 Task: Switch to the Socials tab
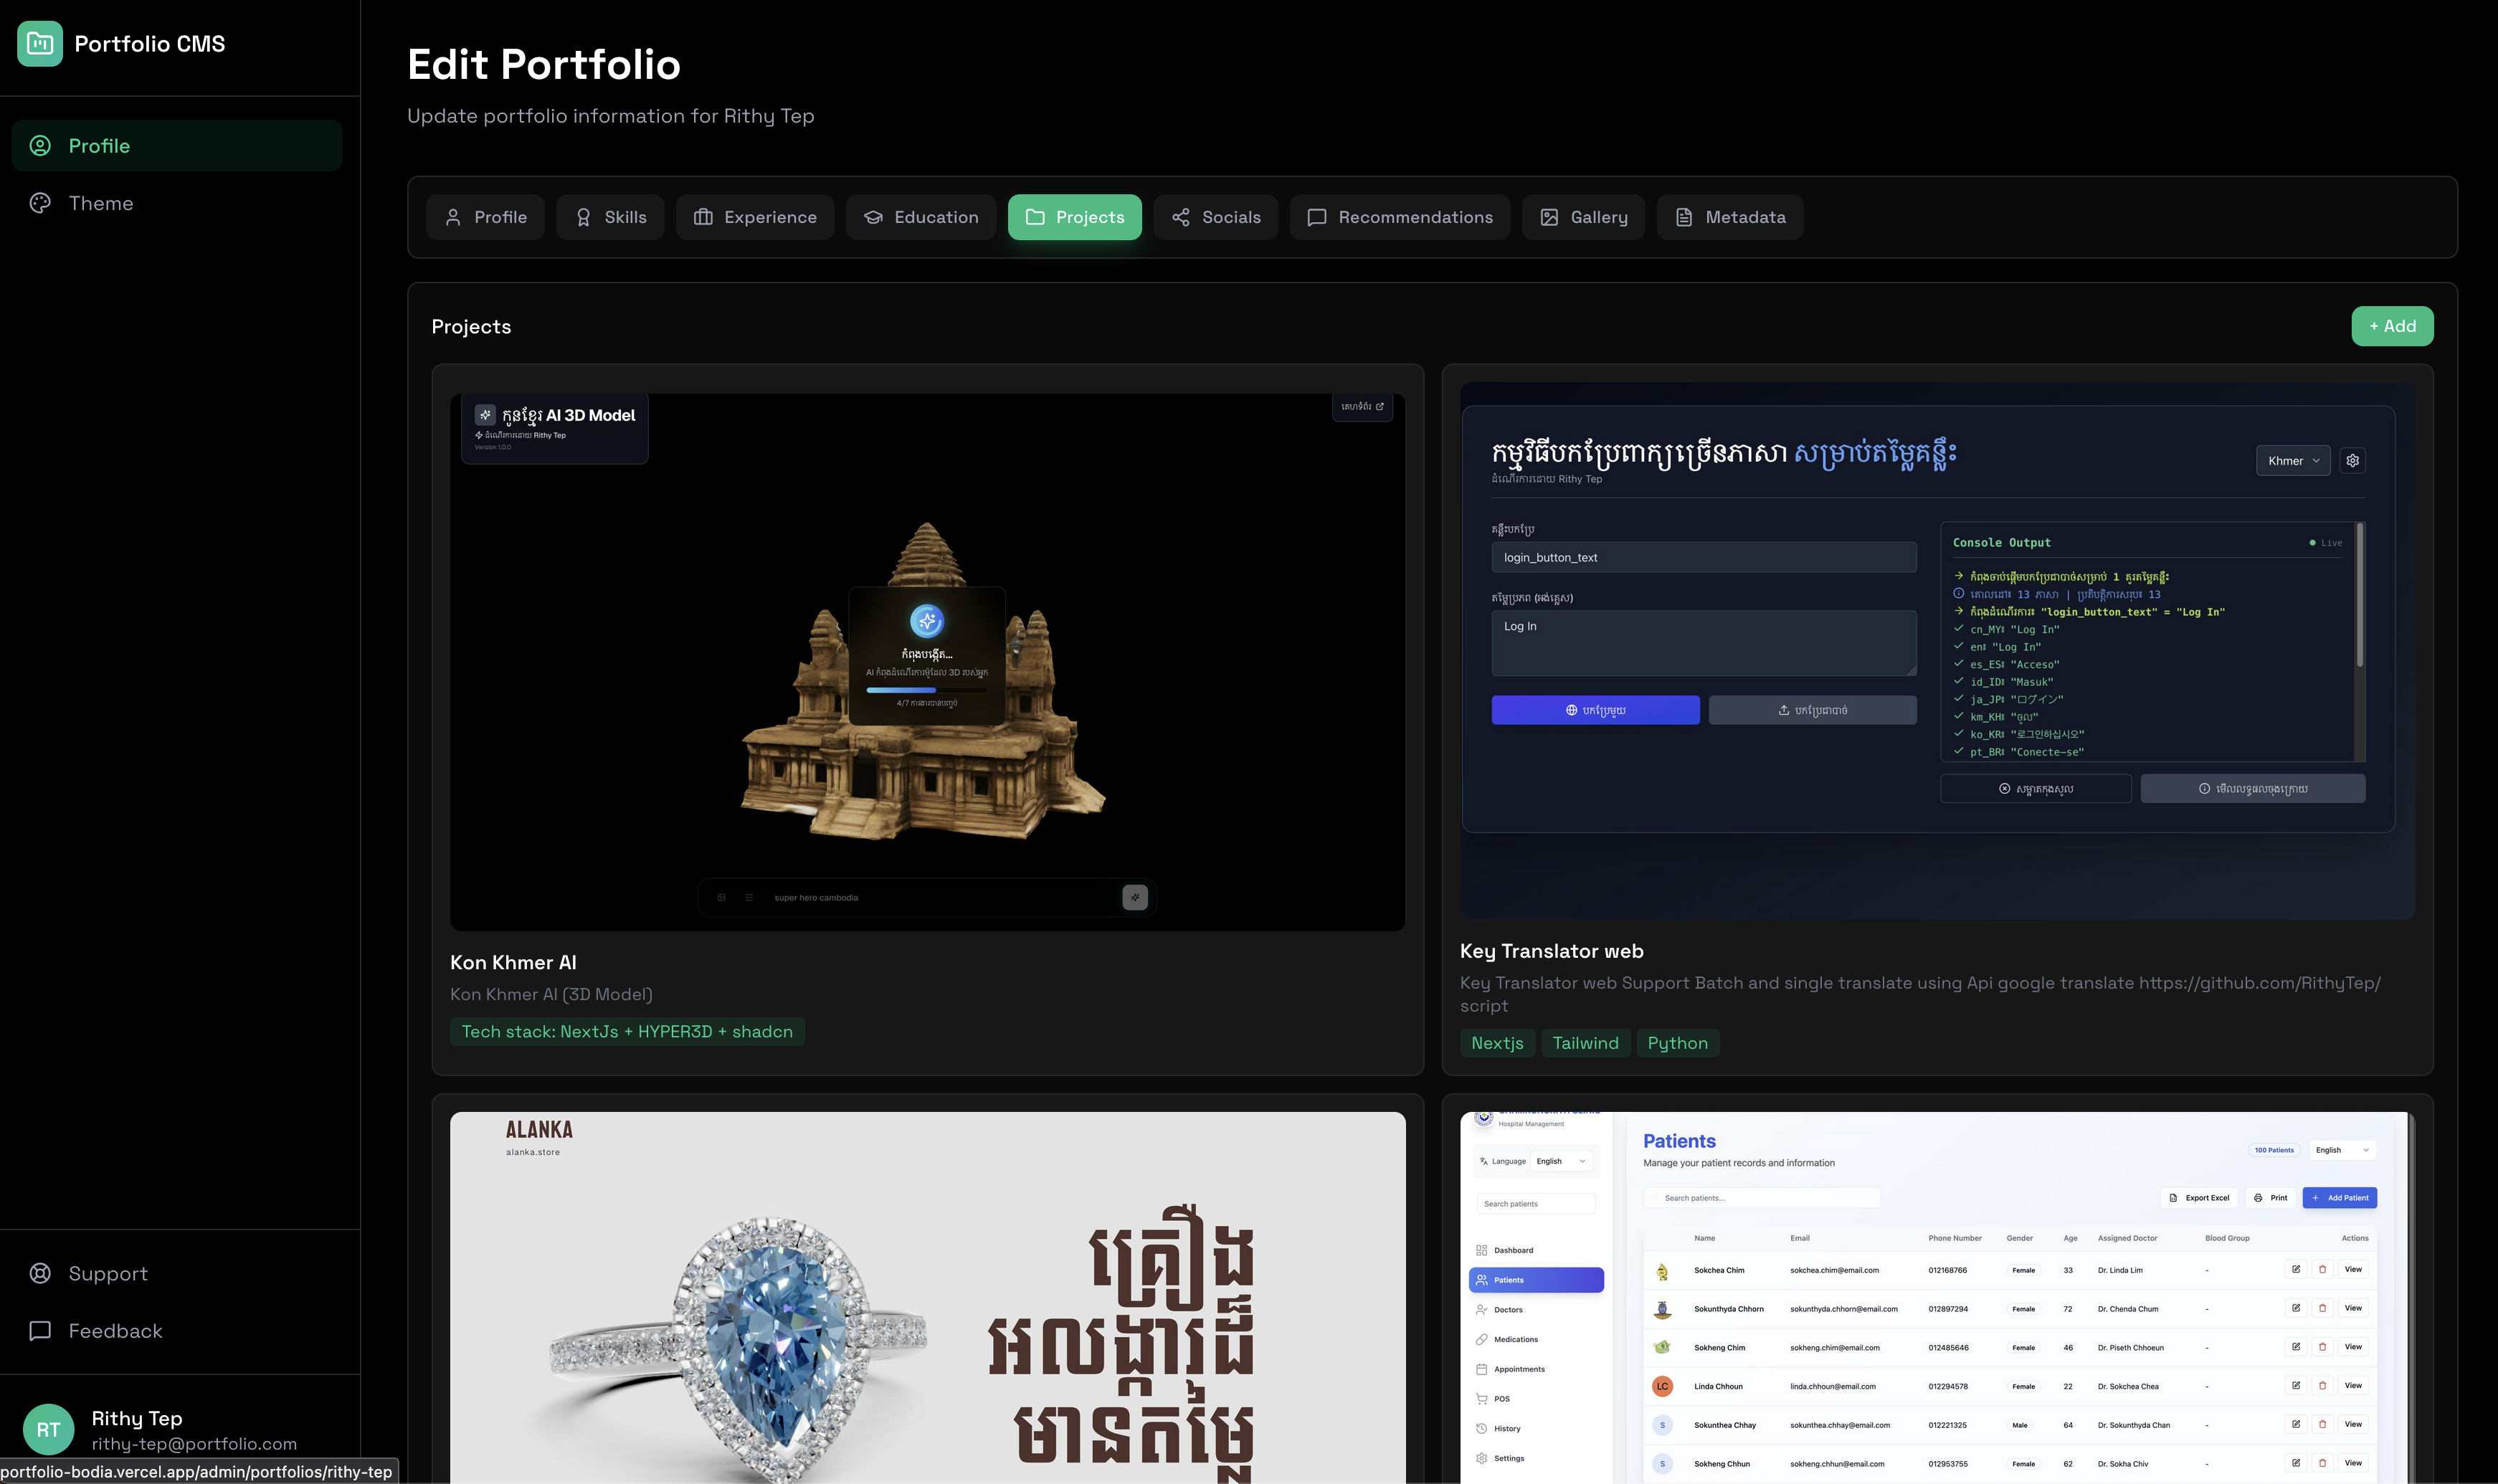pos(1215,217)
